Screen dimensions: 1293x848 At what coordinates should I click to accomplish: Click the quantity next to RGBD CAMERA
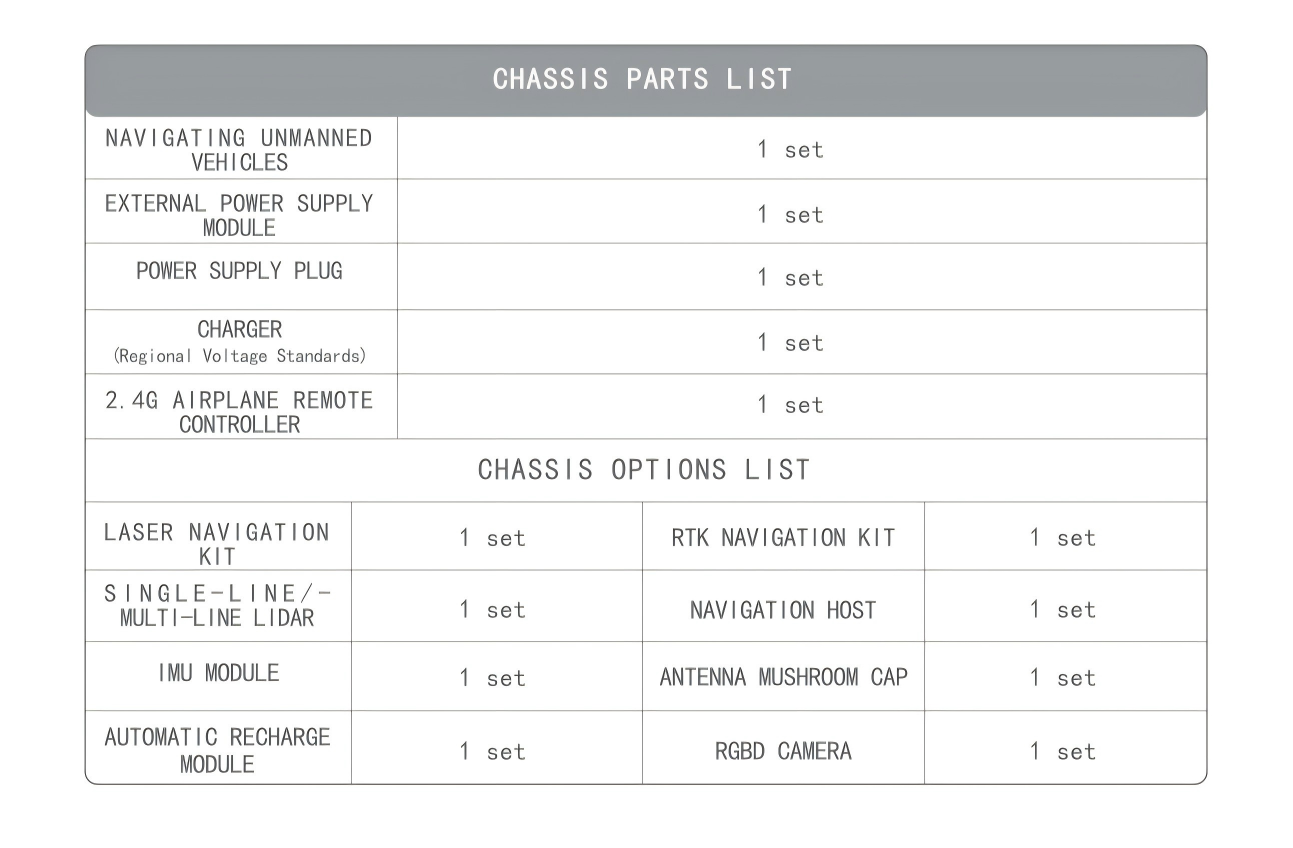[1063, 752]
